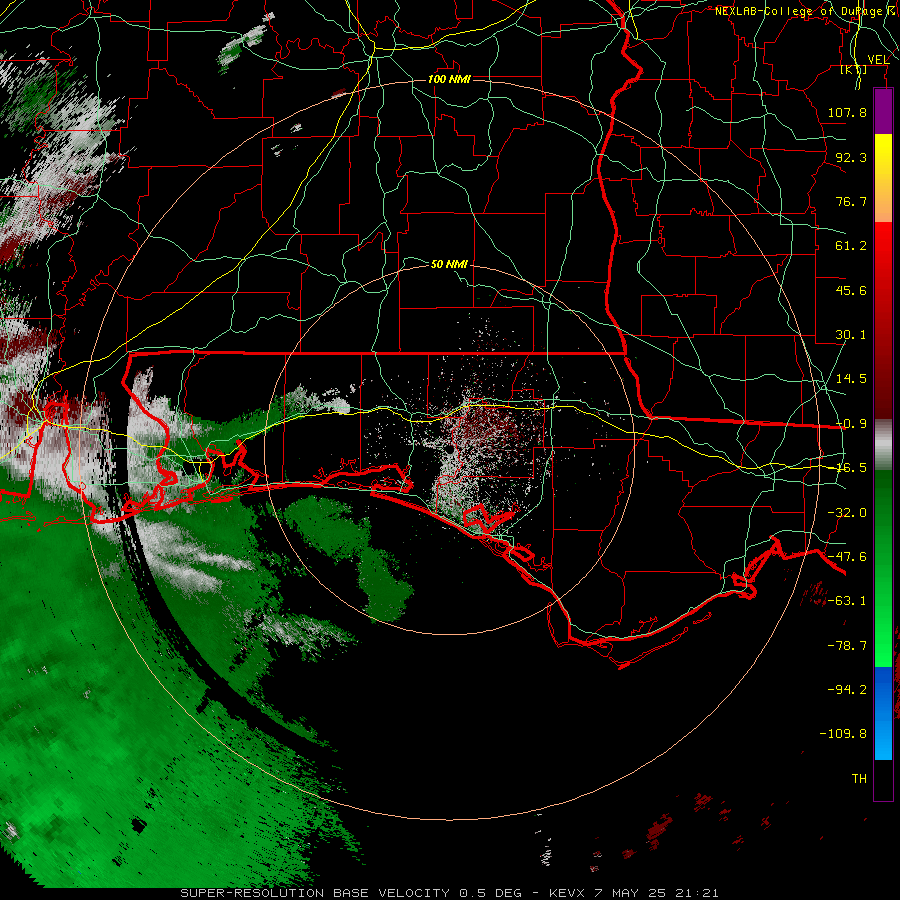Viewport: 900px width, 900px height.
Task: Click the gray-white near-zero color bar segment
Action: [883, 444]
